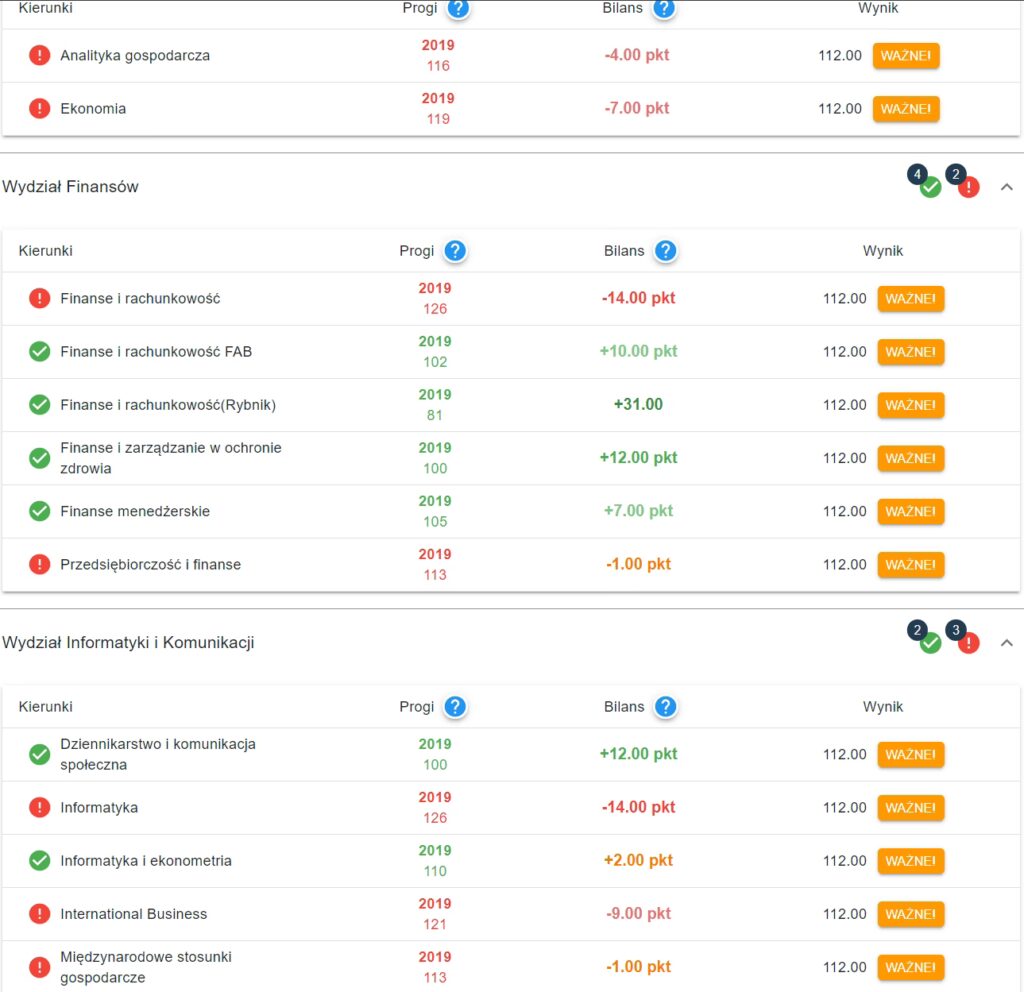Click the -14.00 pkt balance for Informatyka

tap(638, 807)
